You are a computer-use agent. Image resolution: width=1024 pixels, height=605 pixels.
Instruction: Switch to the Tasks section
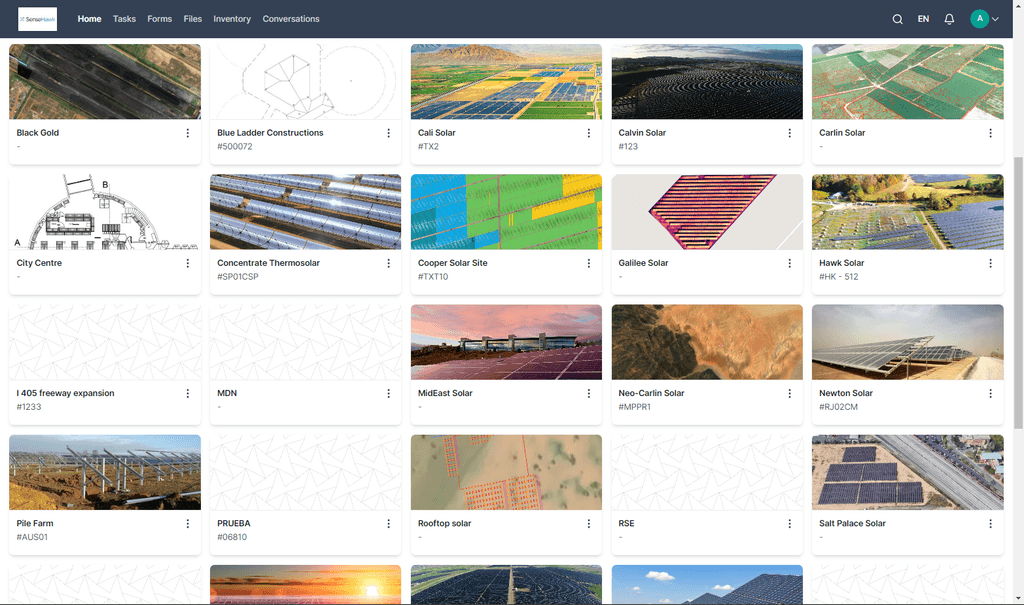pos(124,19)
